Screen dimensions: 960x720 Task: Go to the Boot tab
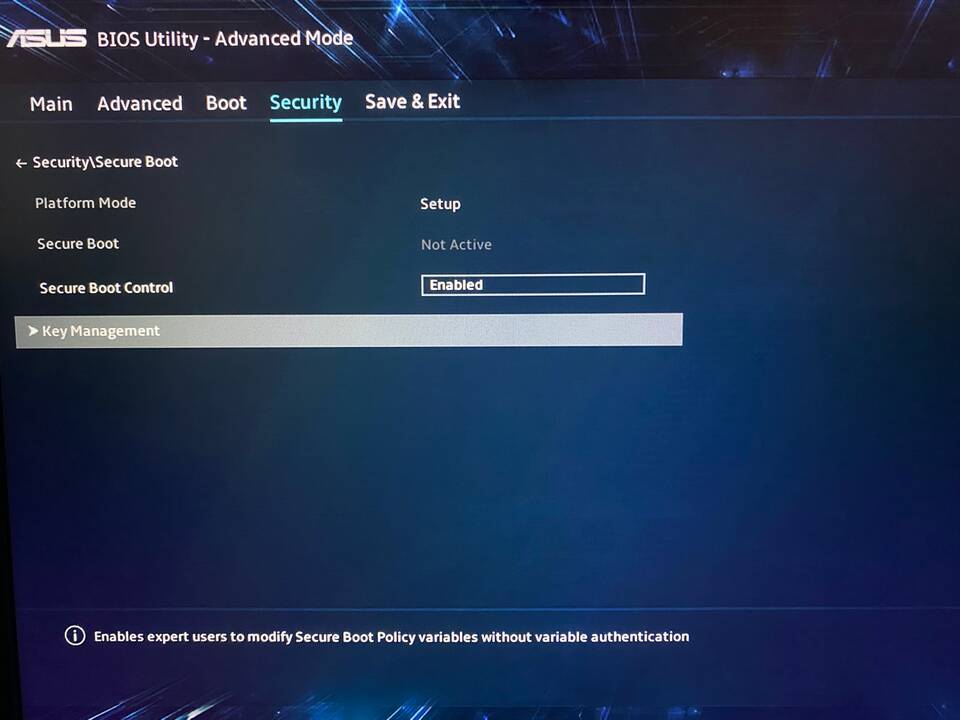tap(226, 103)
